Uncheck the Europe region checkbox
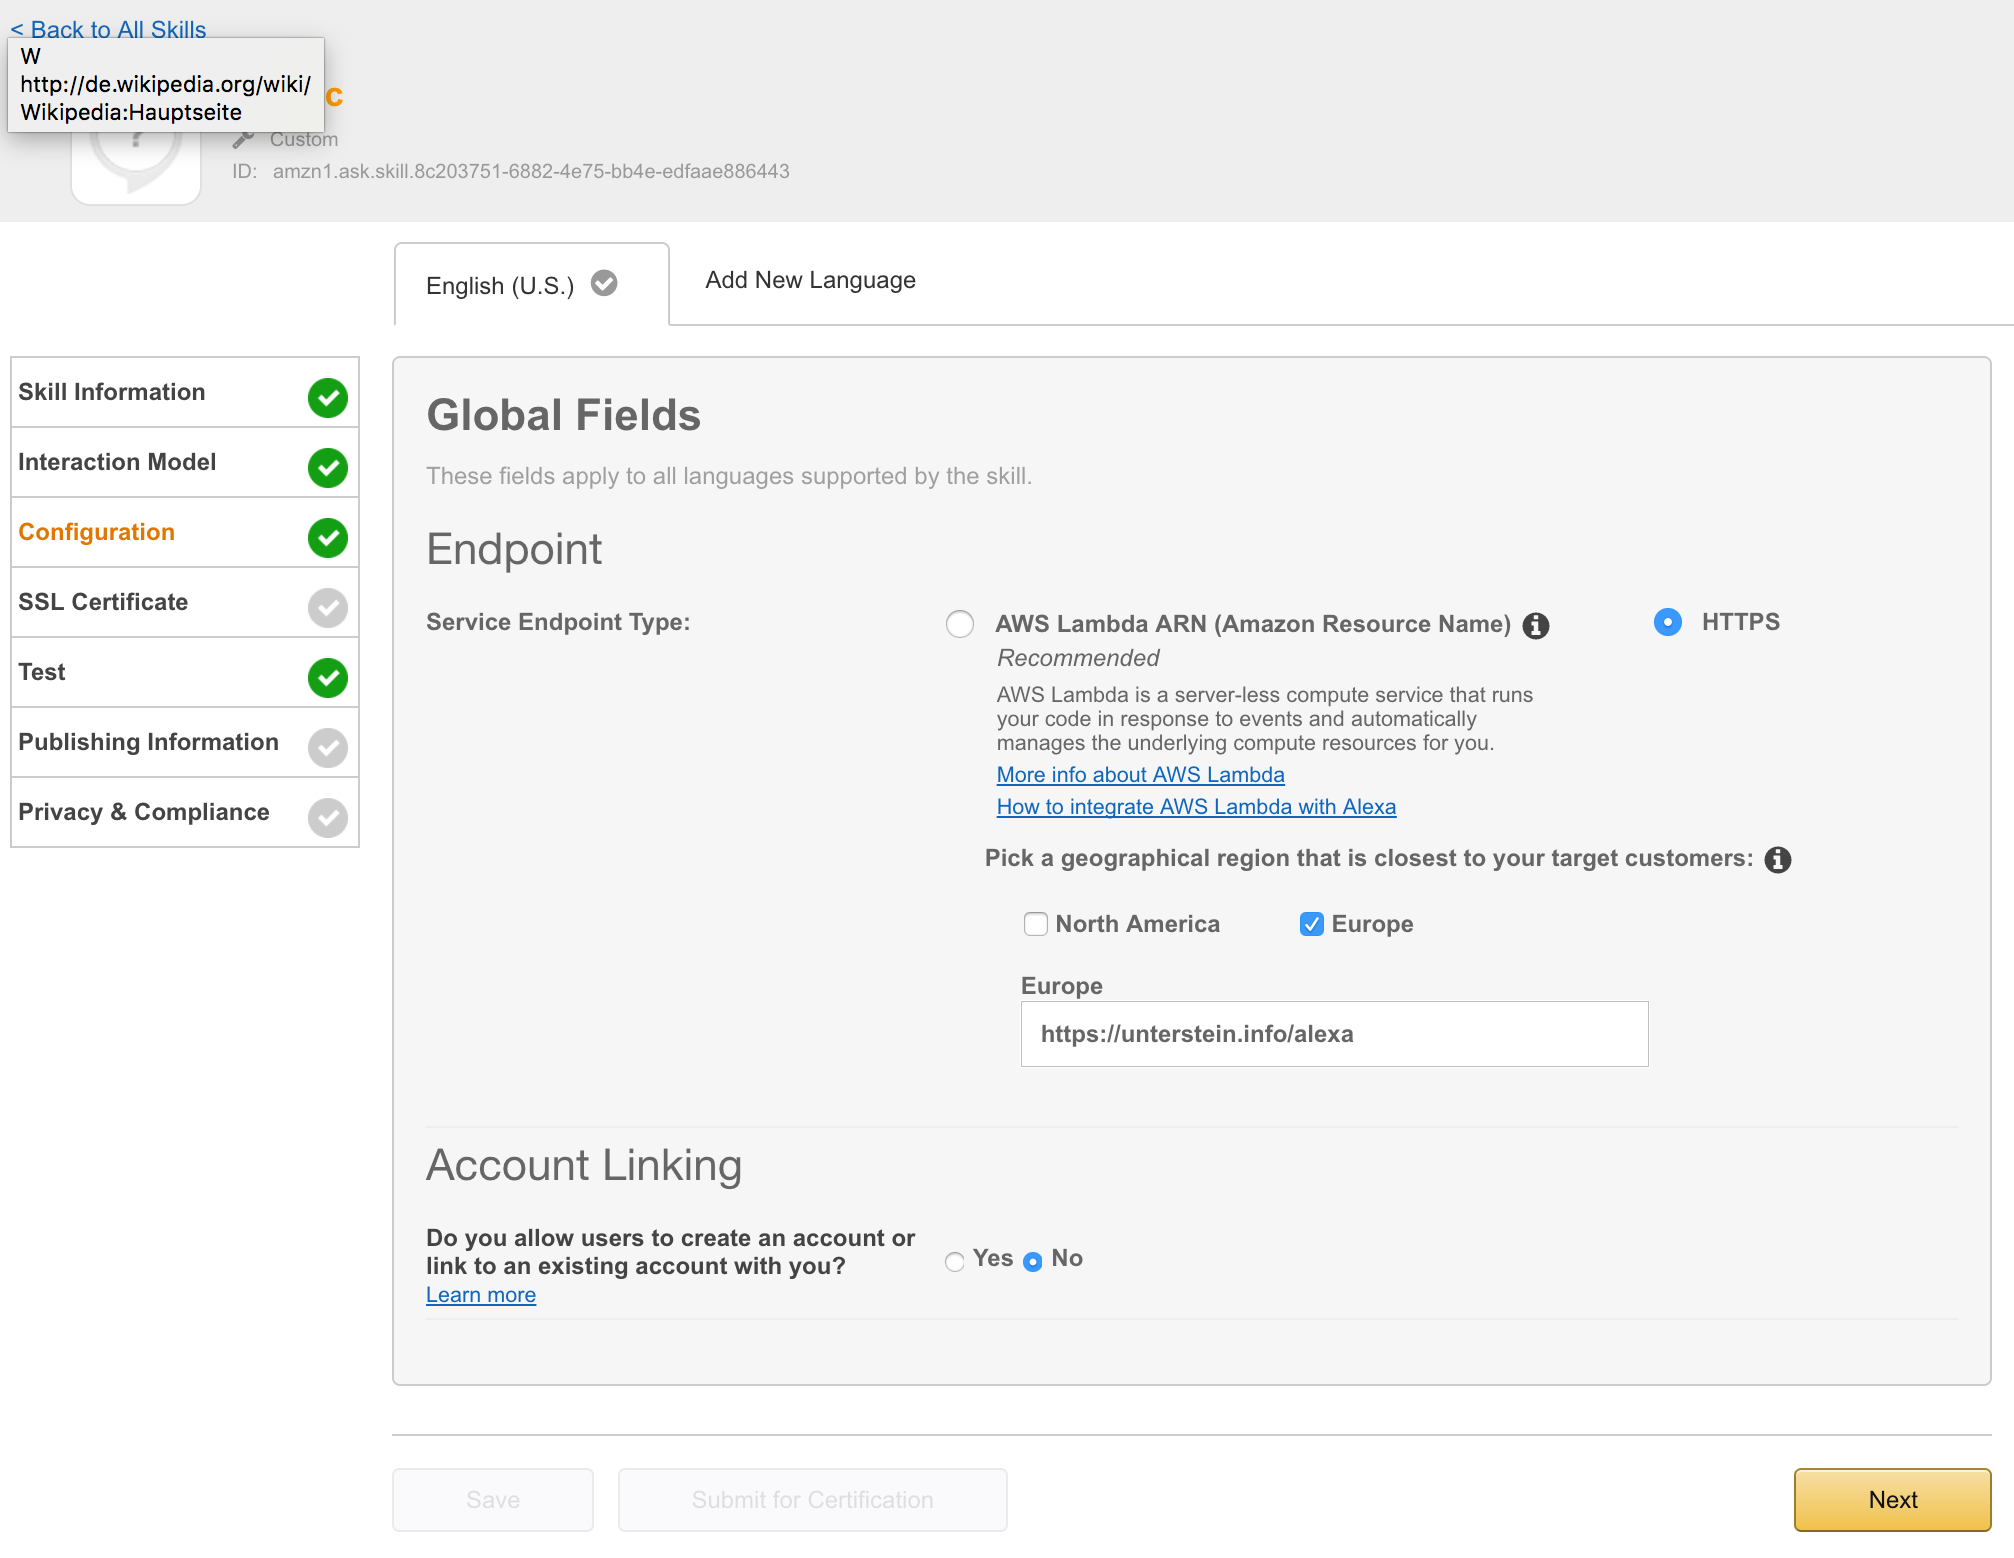Image resolution: width=2014 pixels, height=1558 pixels. (x=1311, y=924)
